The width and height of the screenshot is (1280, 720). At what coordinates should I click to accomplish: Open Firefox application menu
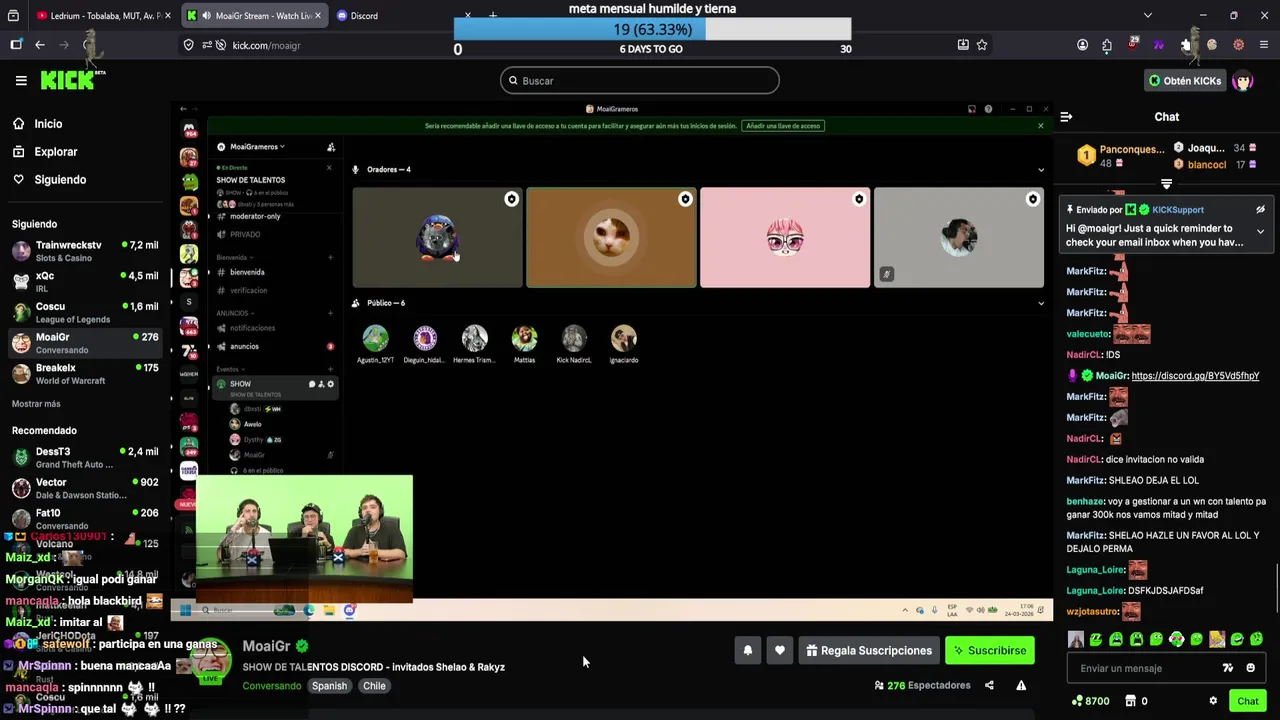click(1264, 45)
